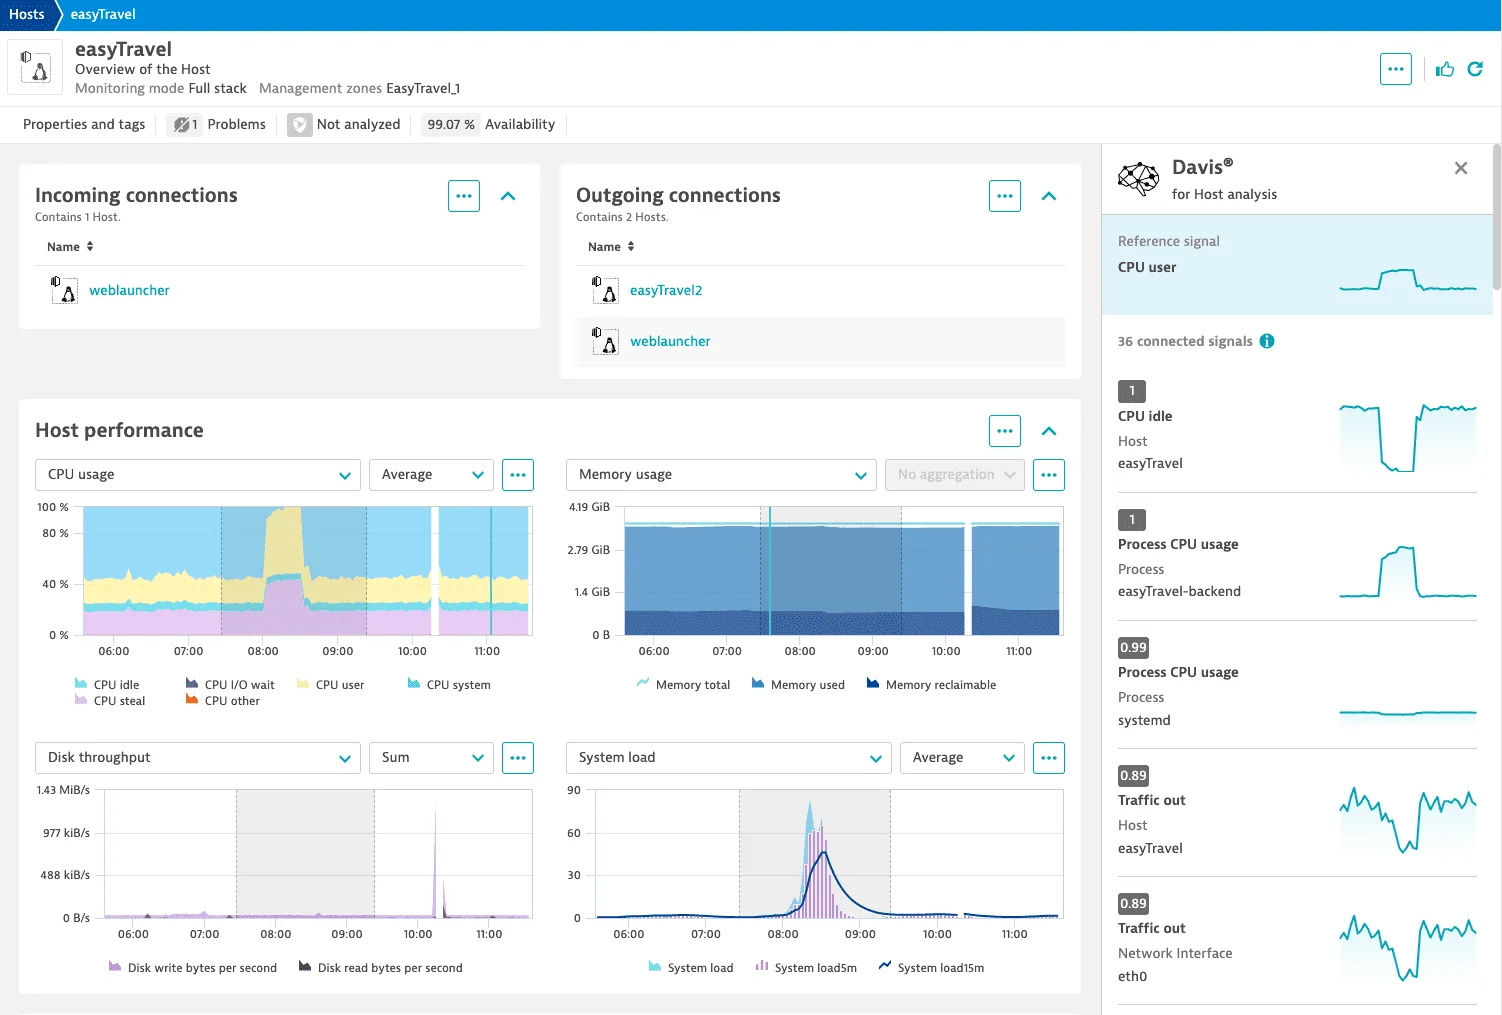Screen dimensions: 1502x1015
Task: Click the easyTravel Linux host icon
Action: 35,66
